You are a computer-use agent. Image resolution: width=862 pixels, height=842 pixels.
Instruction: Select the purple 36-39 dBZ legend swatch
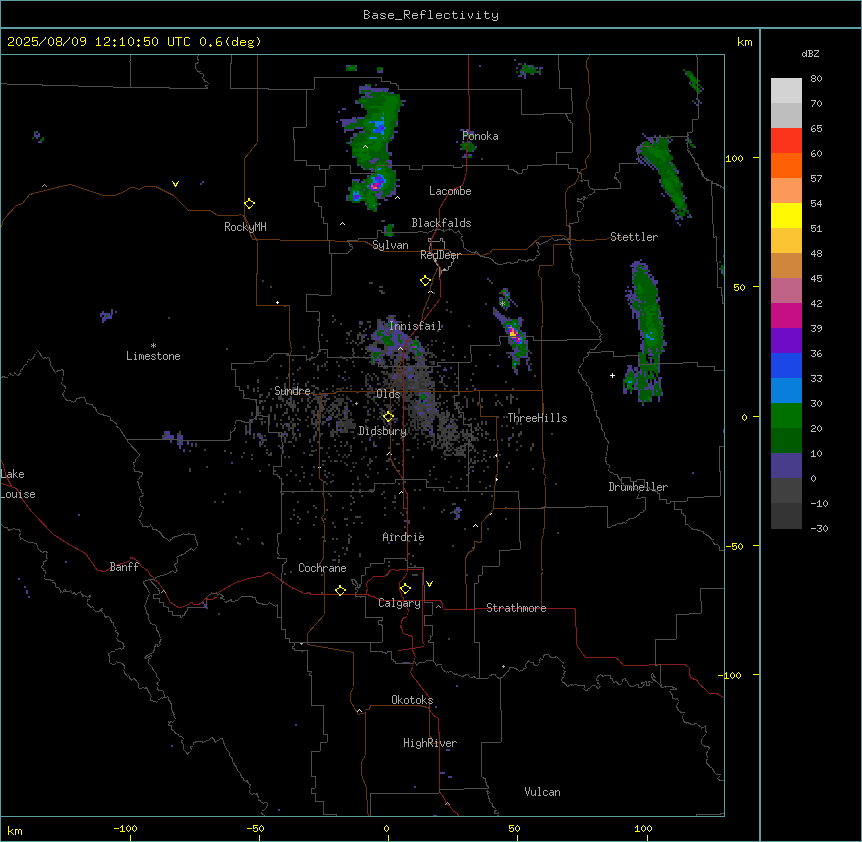click(786, 341)
